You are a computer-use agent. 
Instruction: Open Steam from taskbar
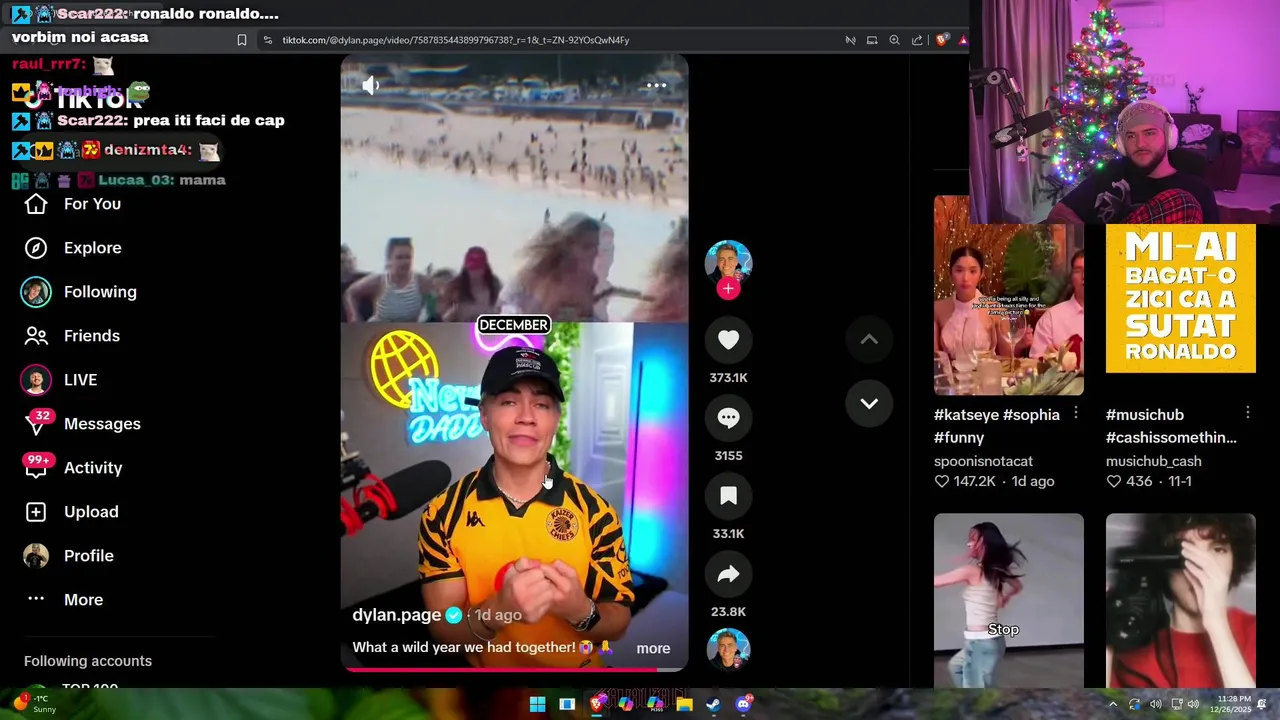(713, 704)
